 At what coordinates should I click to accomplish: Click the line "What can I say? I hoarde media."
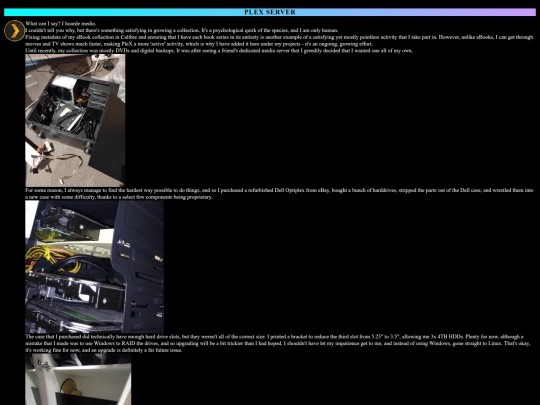click(61, 23)
